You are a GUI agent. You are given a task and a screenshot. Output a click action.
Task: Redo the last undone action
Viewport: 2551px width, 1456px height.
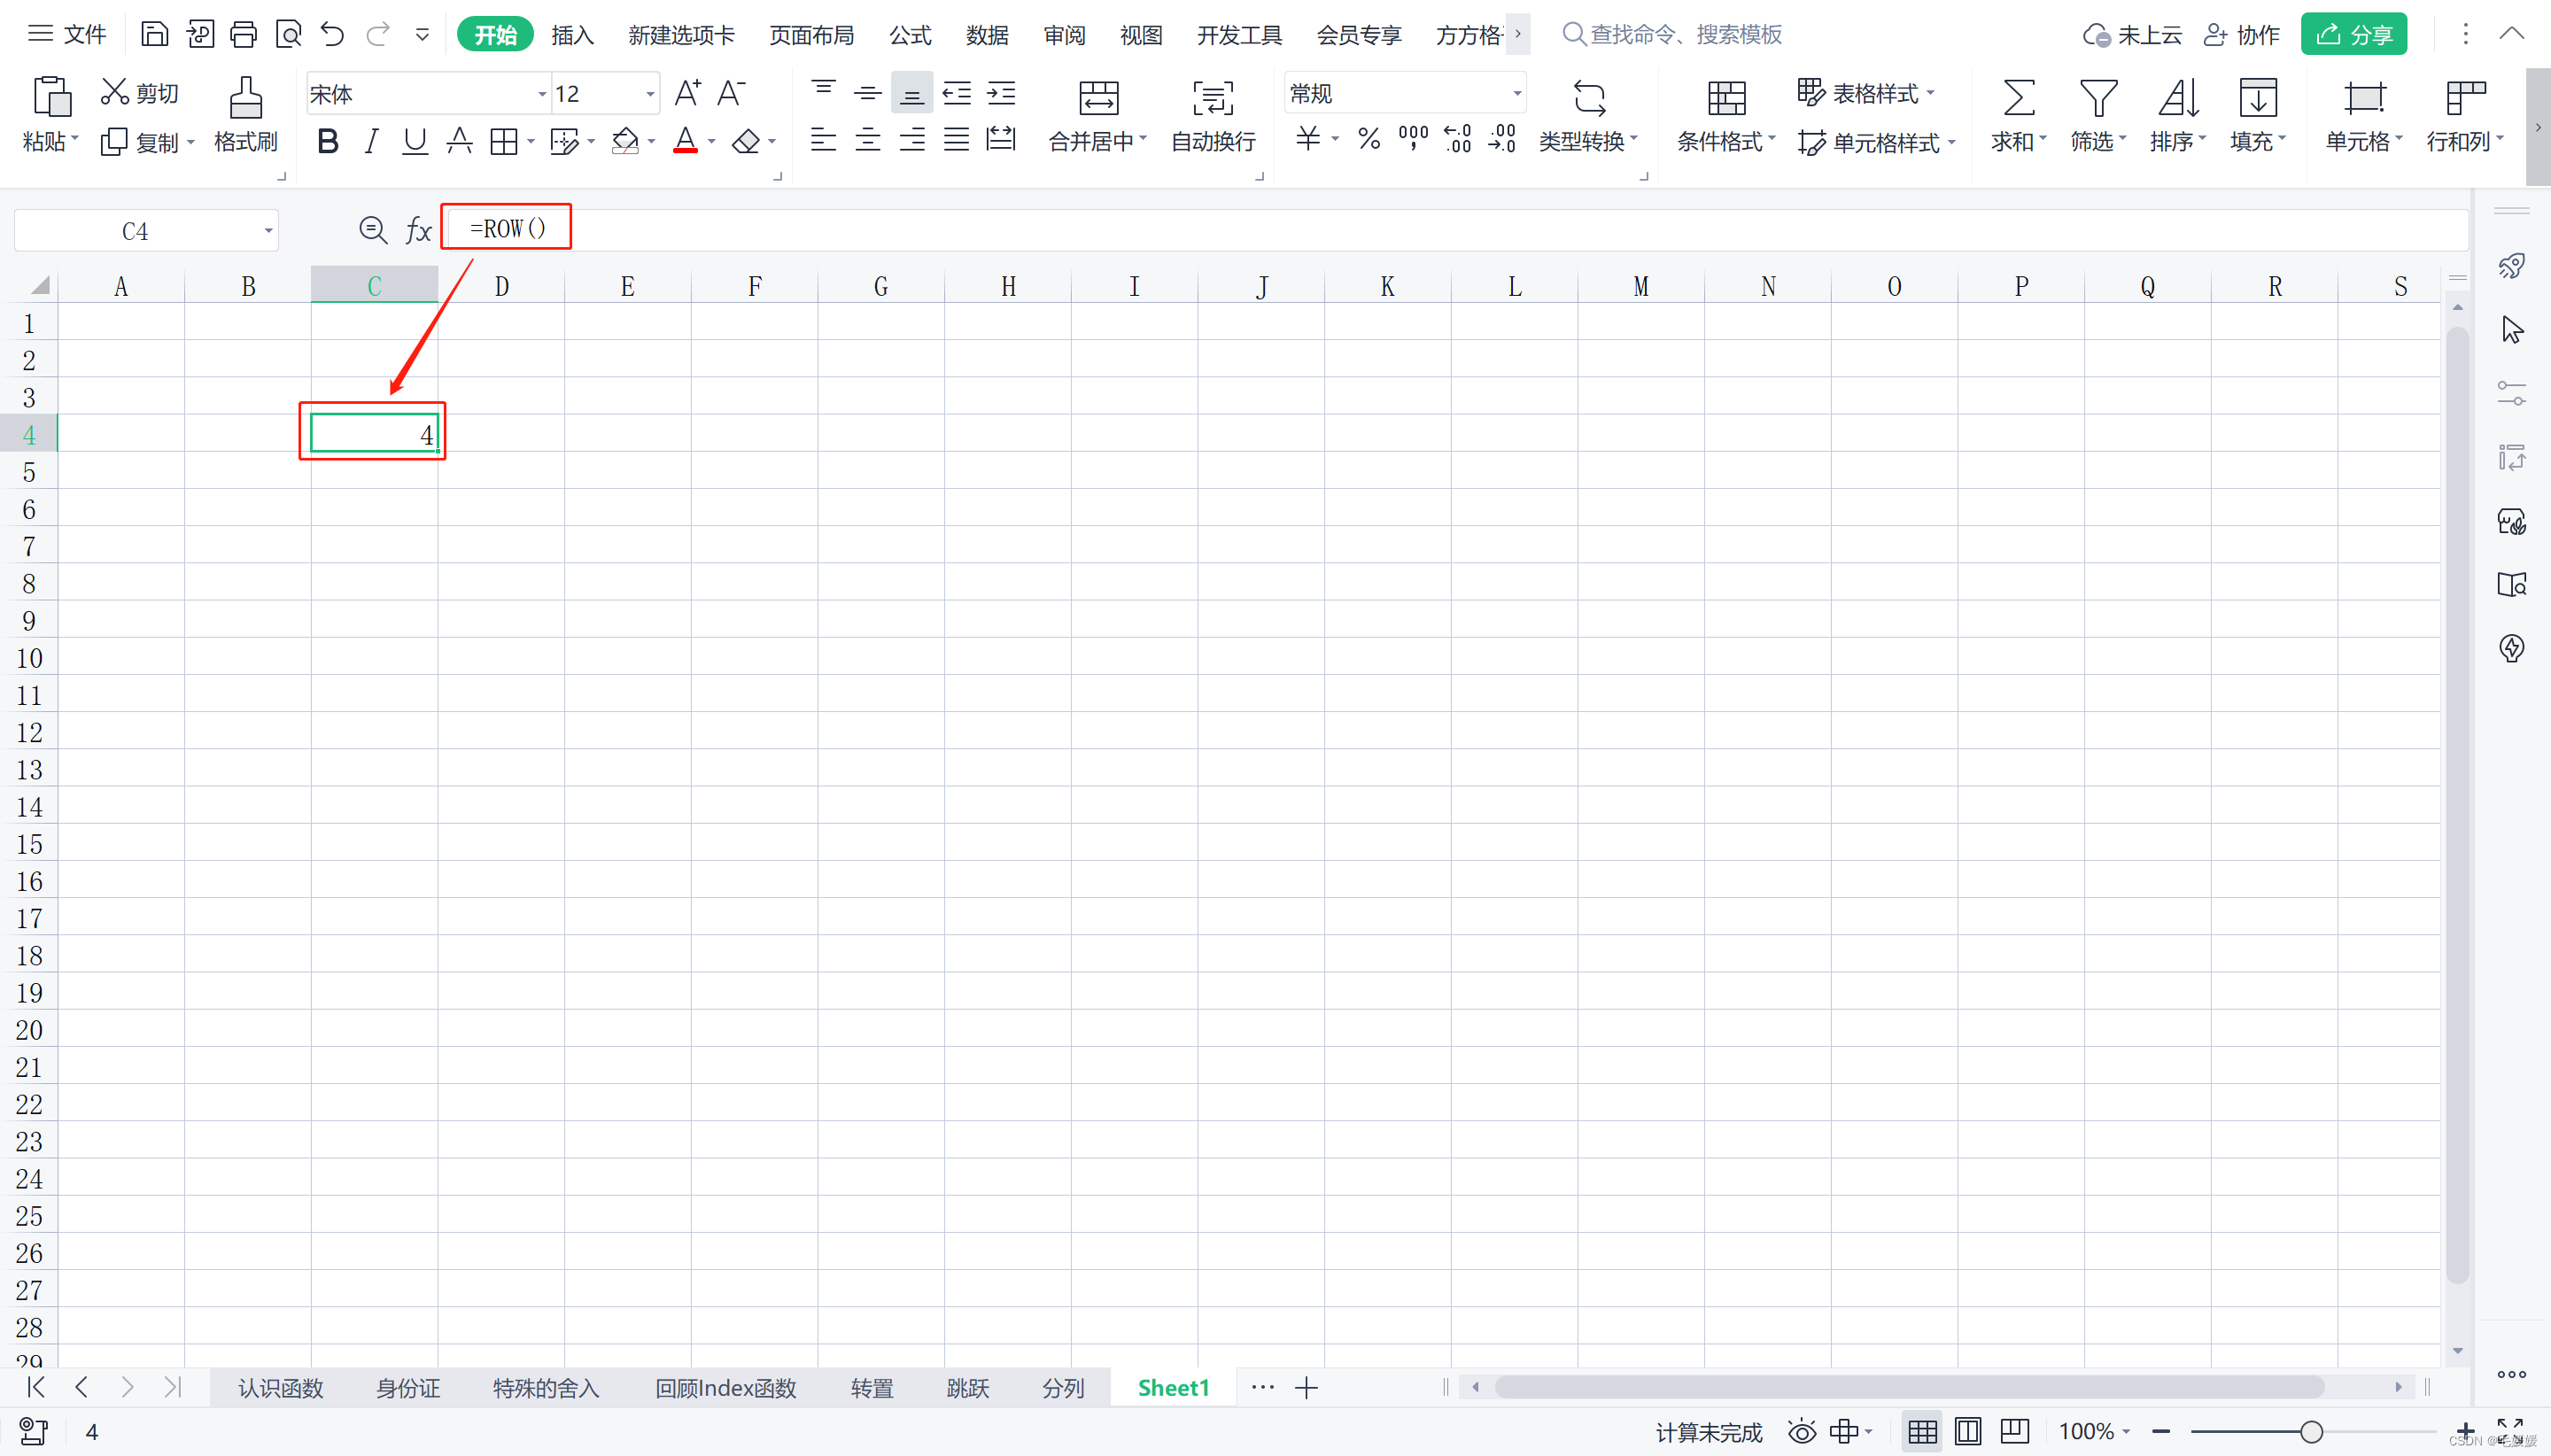coord(377,34)
